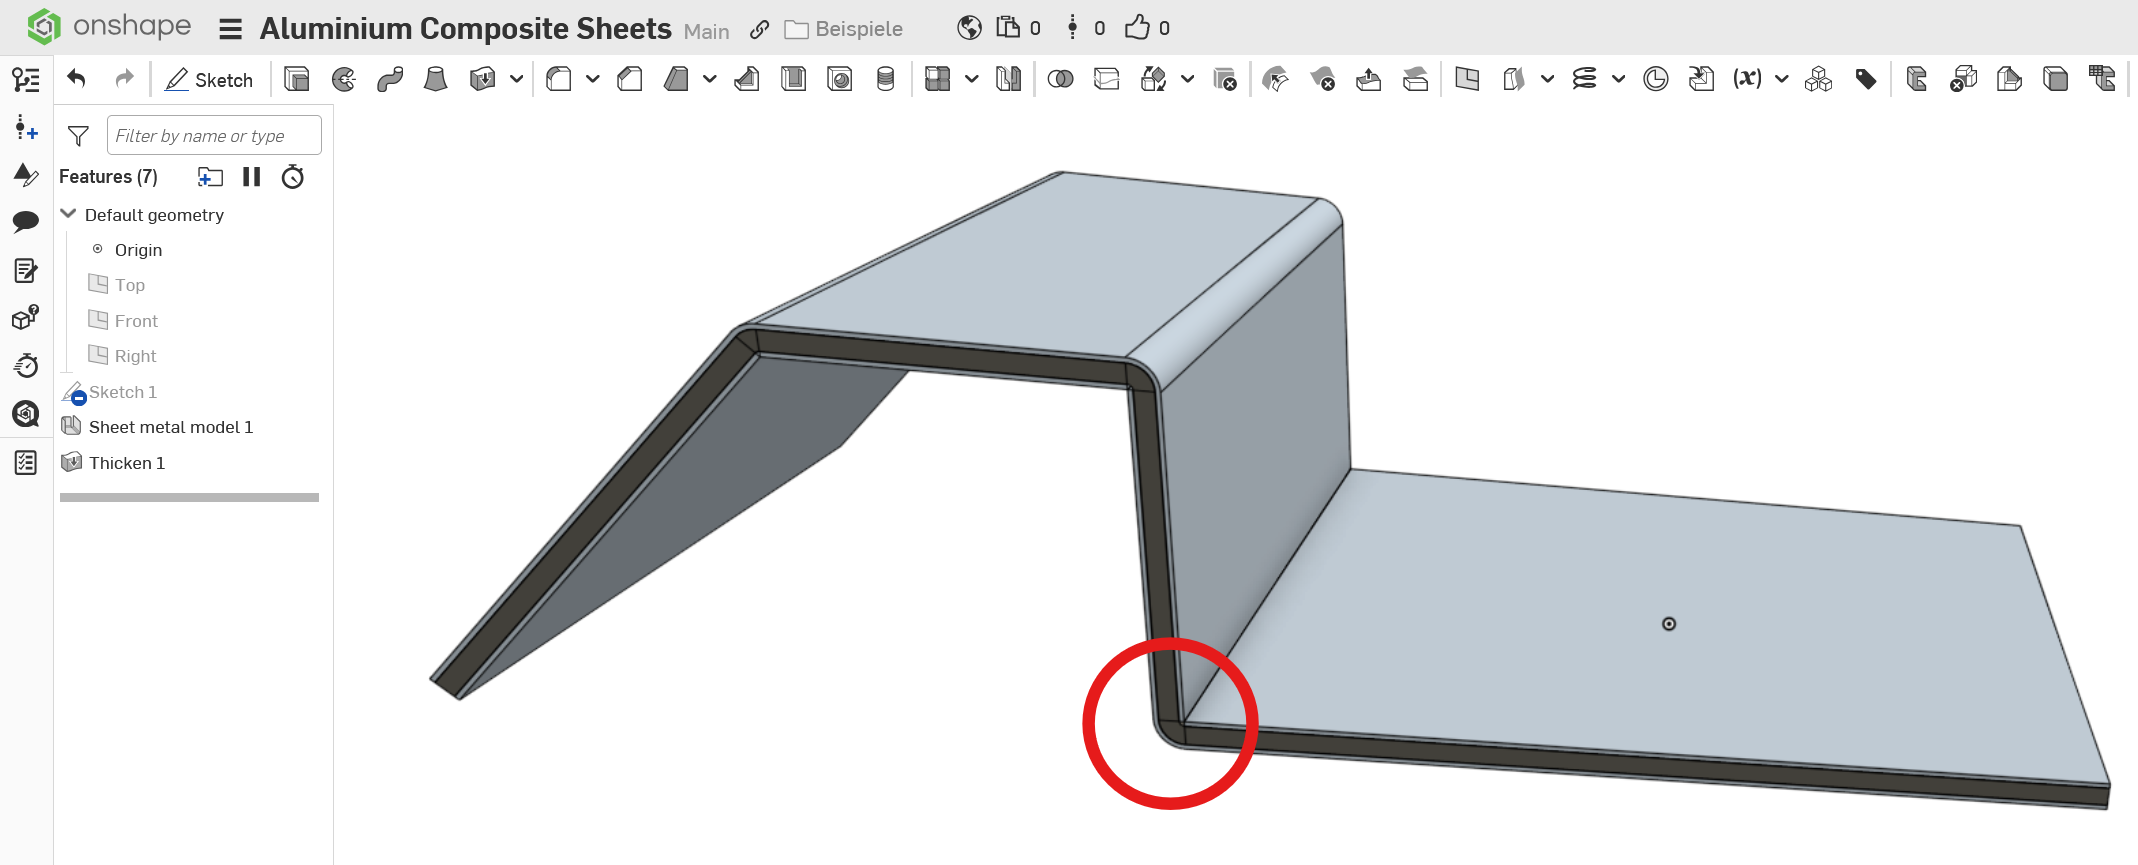Open the sheet metal table and flat view tool
Image resolution: width=2138 pixels, height=865 pixels.
coord(2102,78)
